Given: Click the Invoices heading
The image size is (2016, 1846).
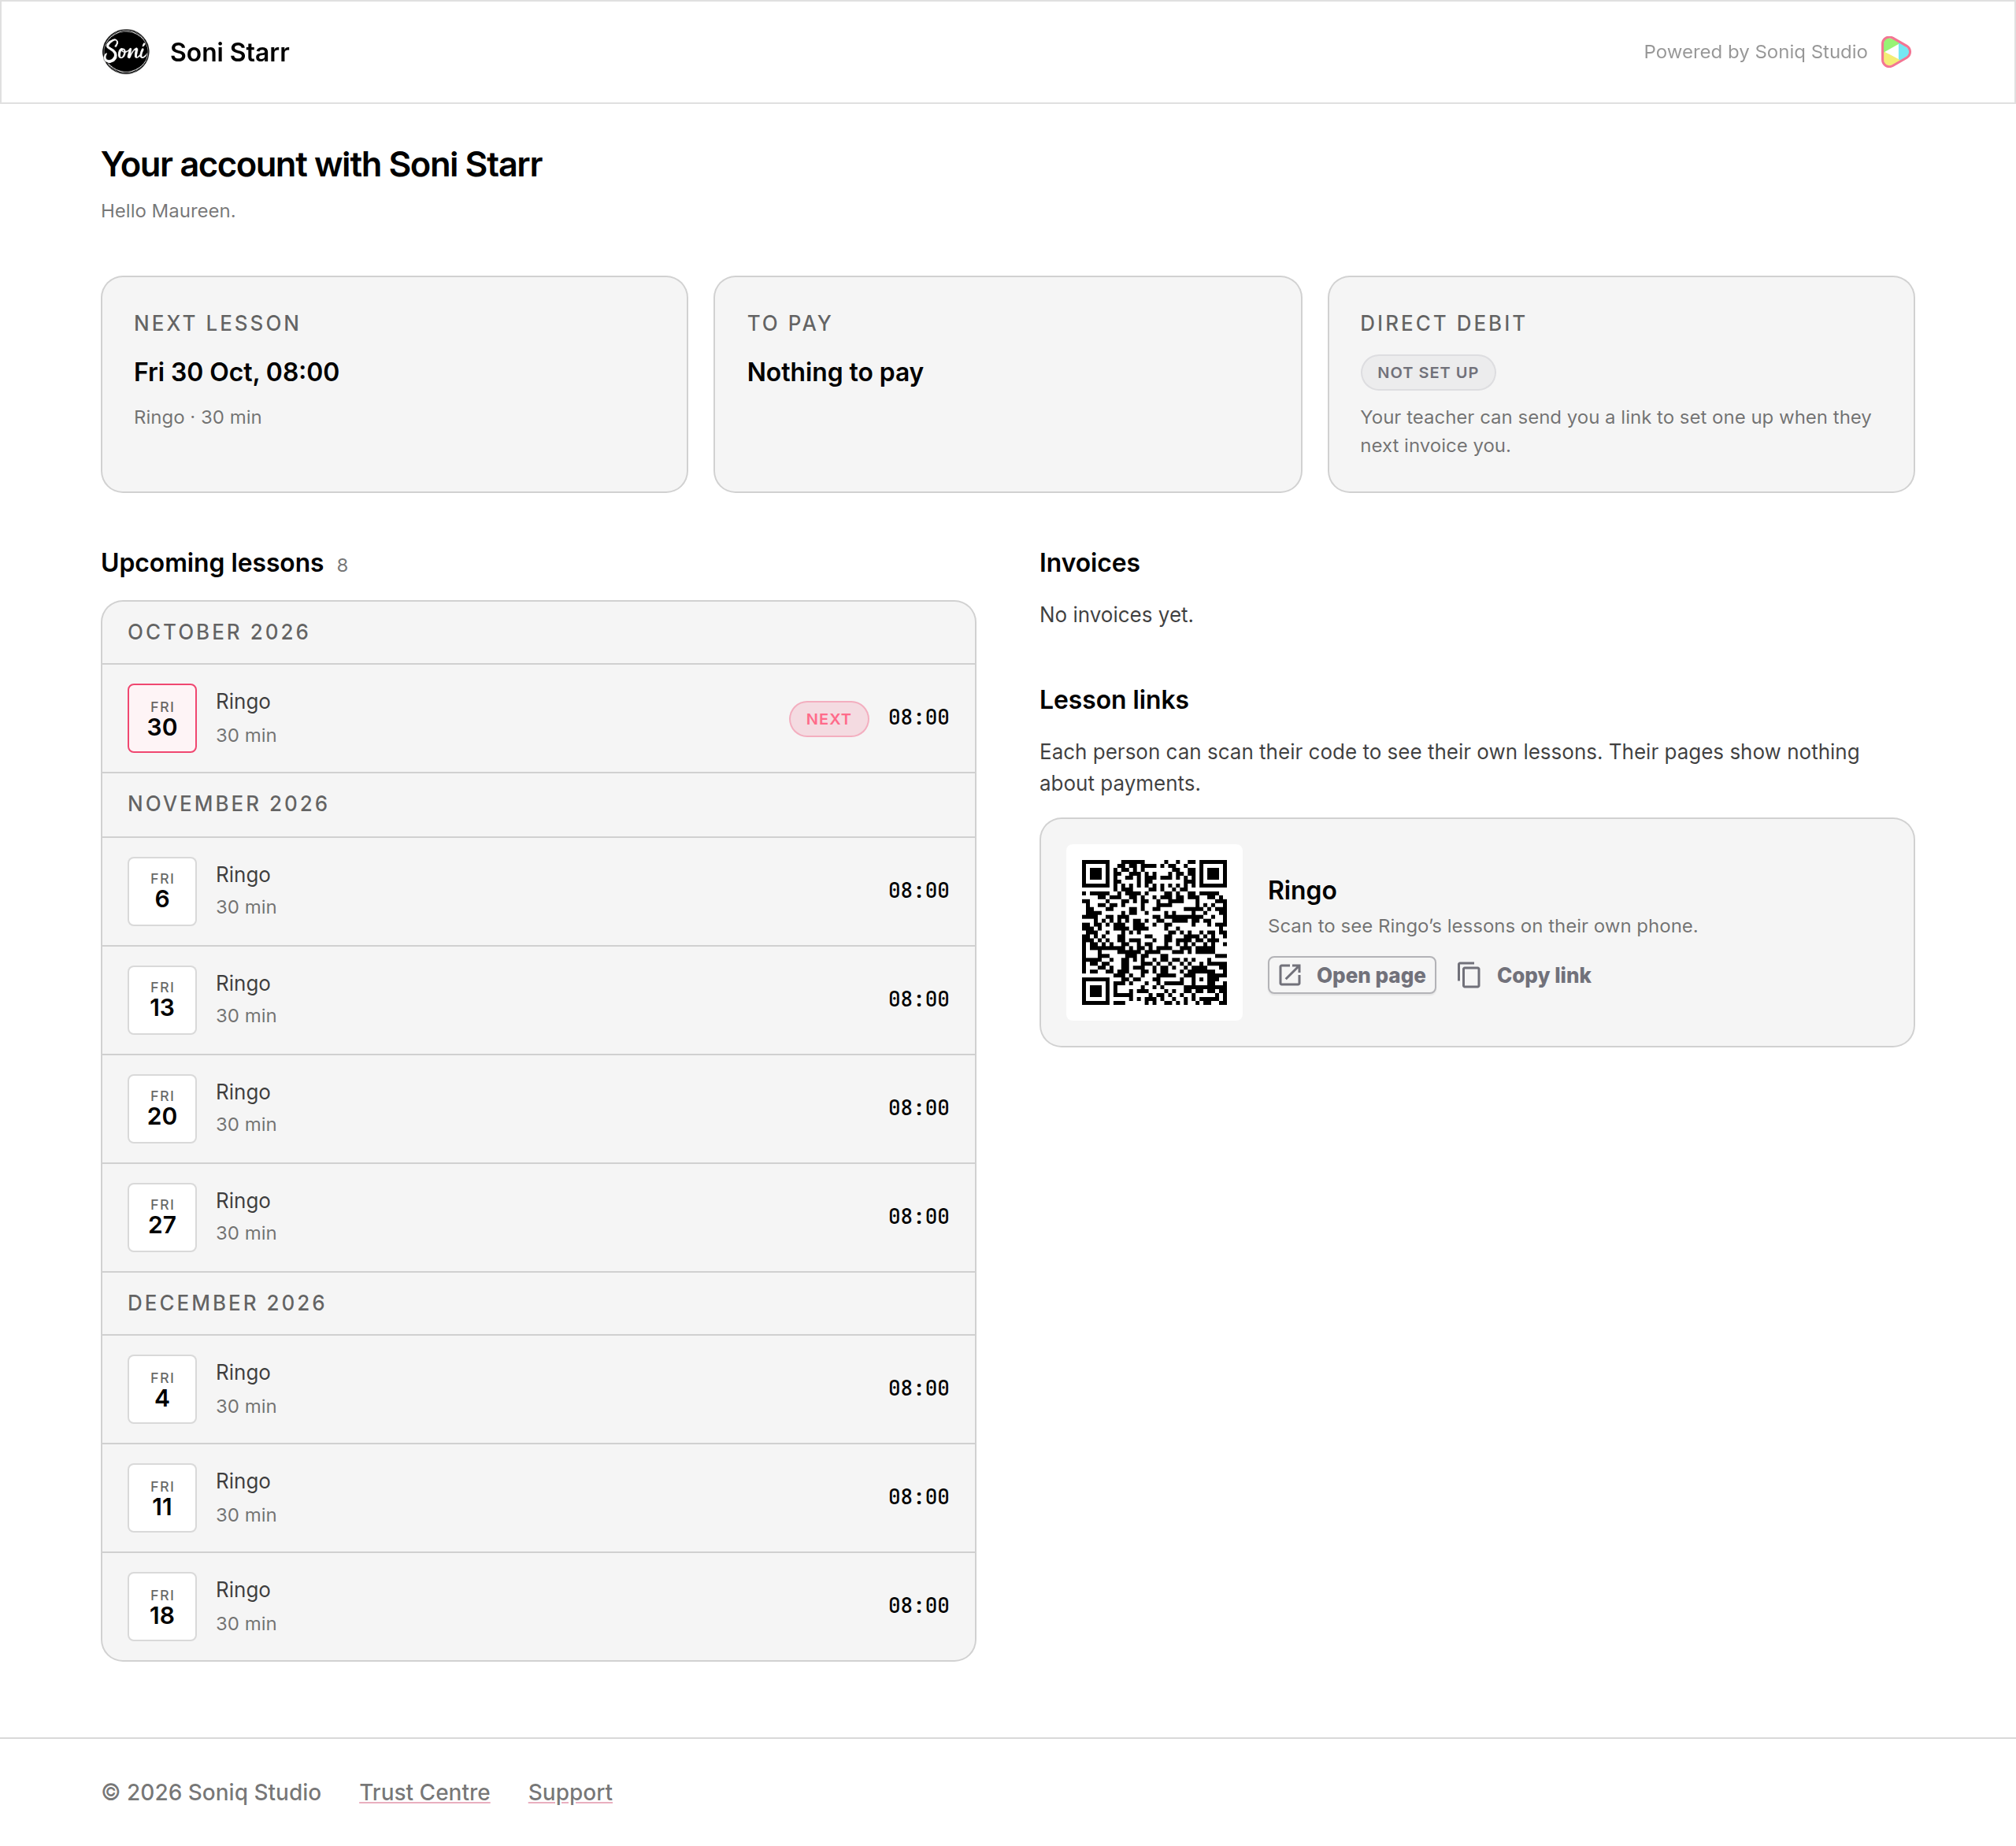Looking at the screenshot, I should pos(1089,563).
